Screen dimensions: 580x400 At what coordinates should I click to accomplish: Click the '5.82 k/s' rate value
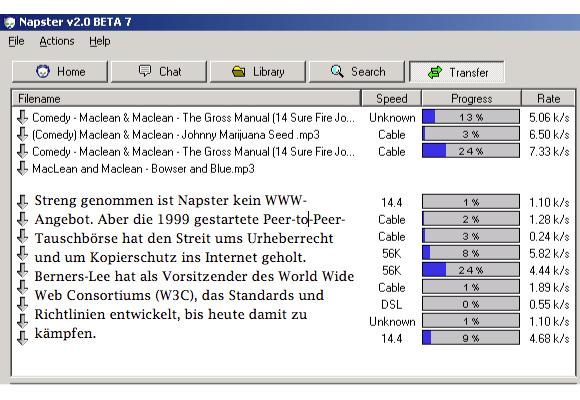tap(549, 253)
